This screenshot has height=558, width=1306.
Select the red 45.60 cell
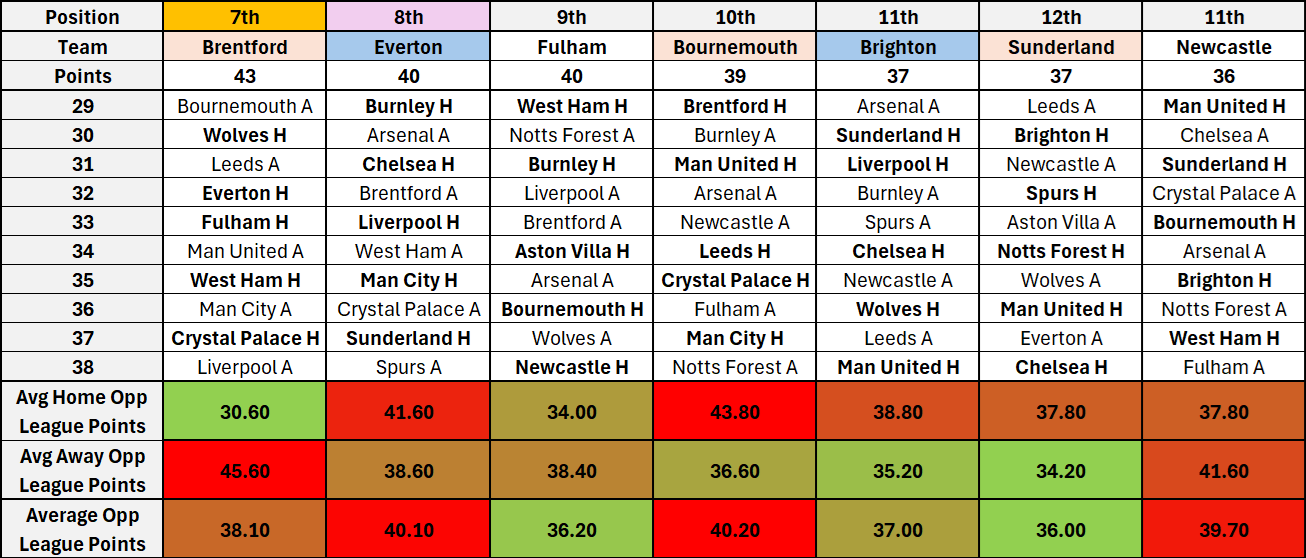[244, 470]
